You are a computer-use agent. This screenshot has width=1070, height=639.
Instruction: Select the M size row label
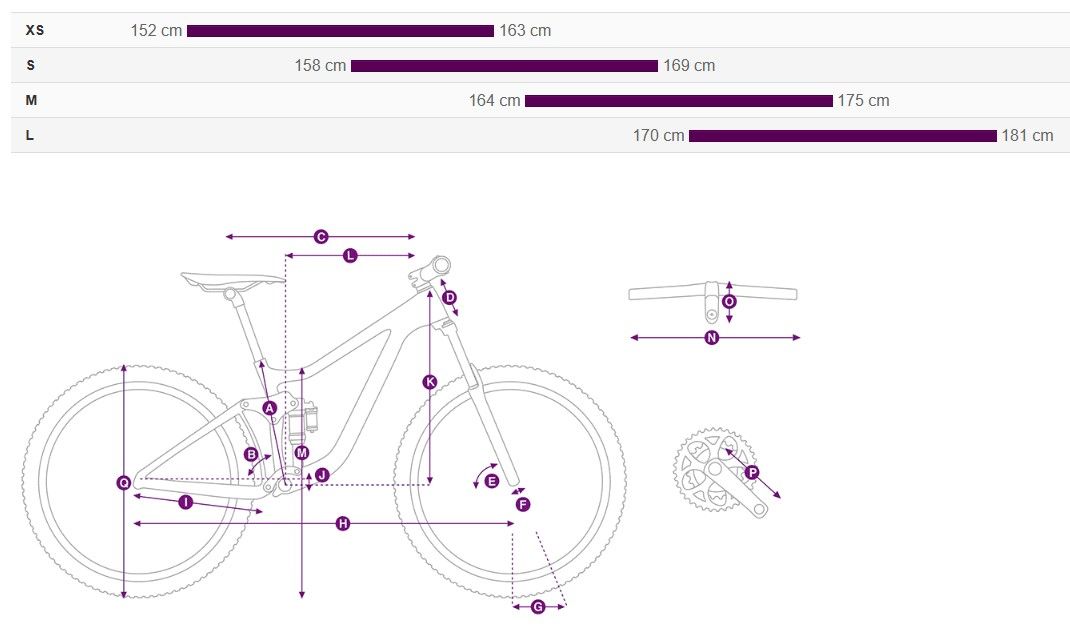coord(31,100)
